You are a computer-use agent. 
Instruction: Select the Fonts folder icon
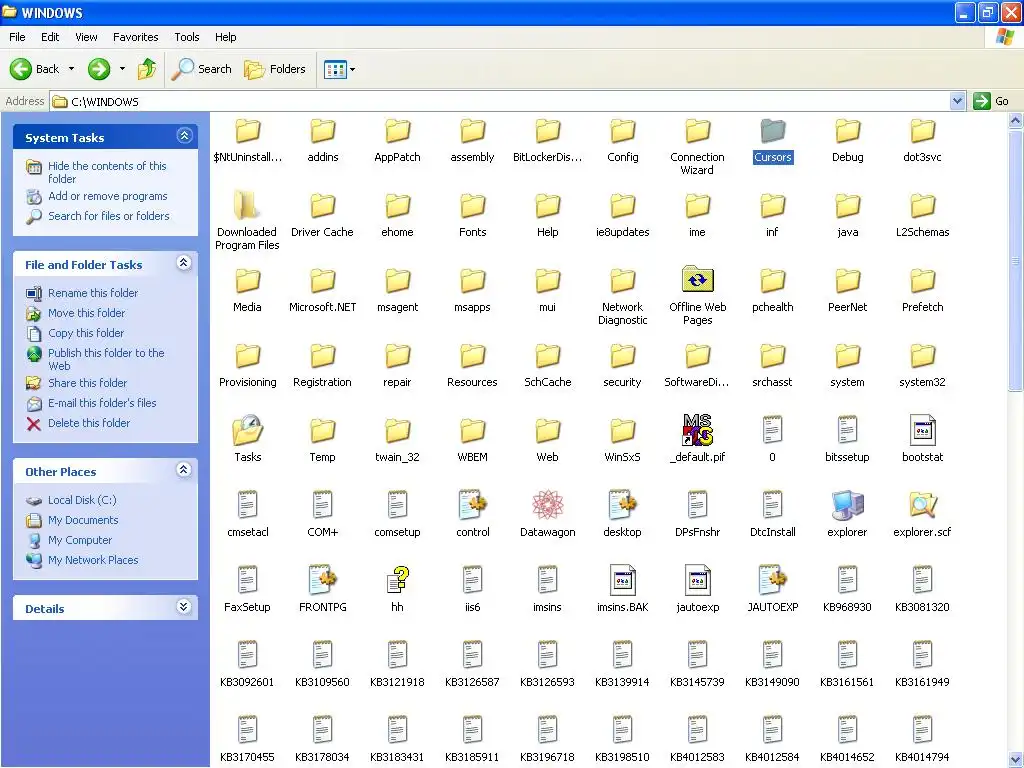[473, 206]
